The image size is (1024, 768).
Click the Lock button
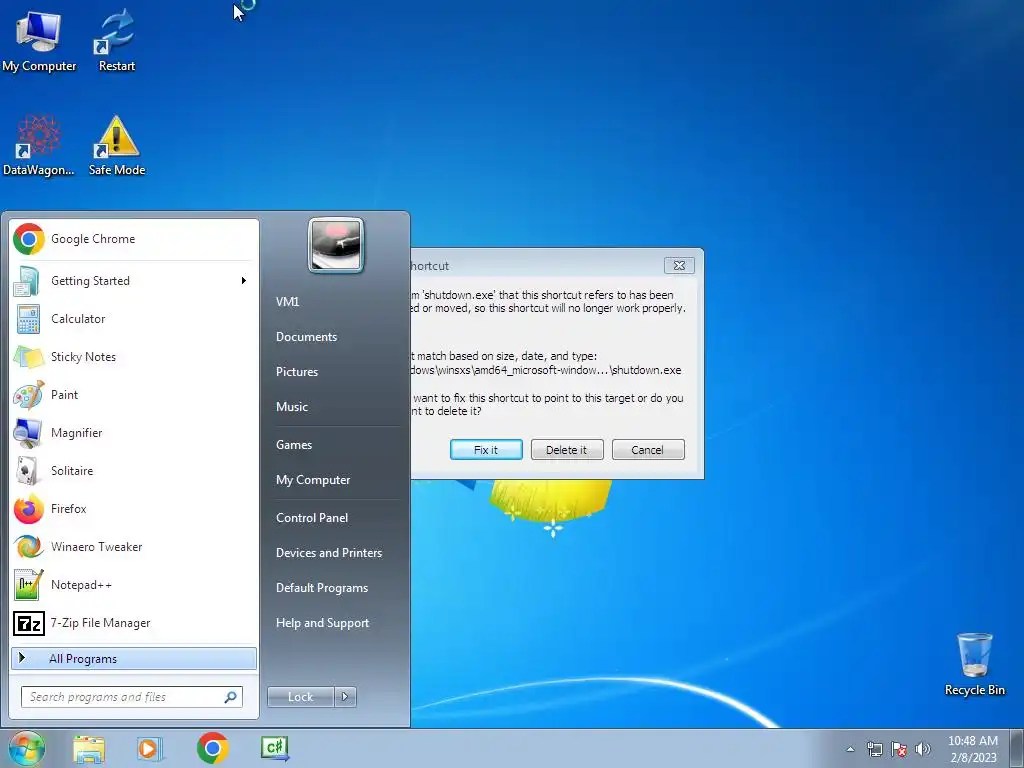point(300,697)
